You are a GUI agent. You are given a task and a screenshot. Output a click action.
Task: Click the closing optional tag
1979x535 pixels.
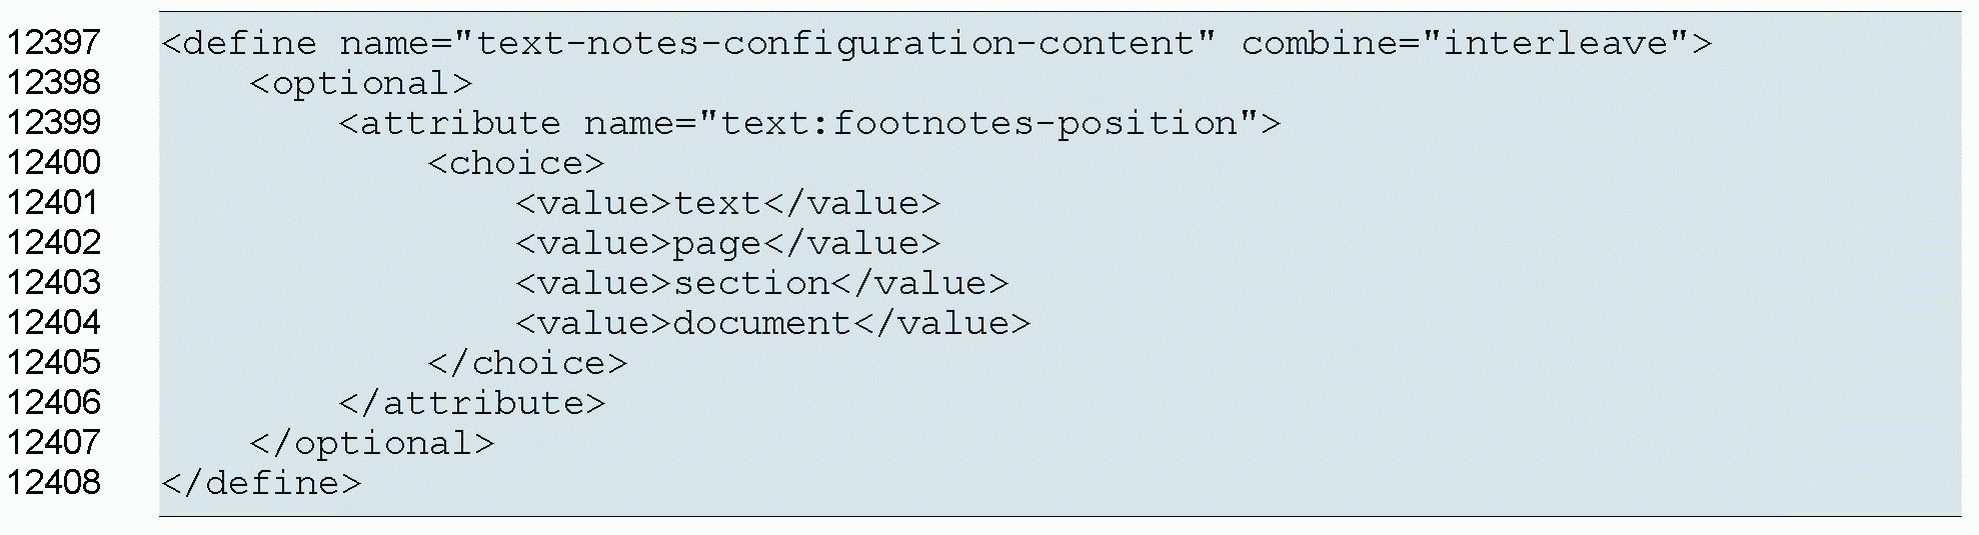(x=372, y=443)
